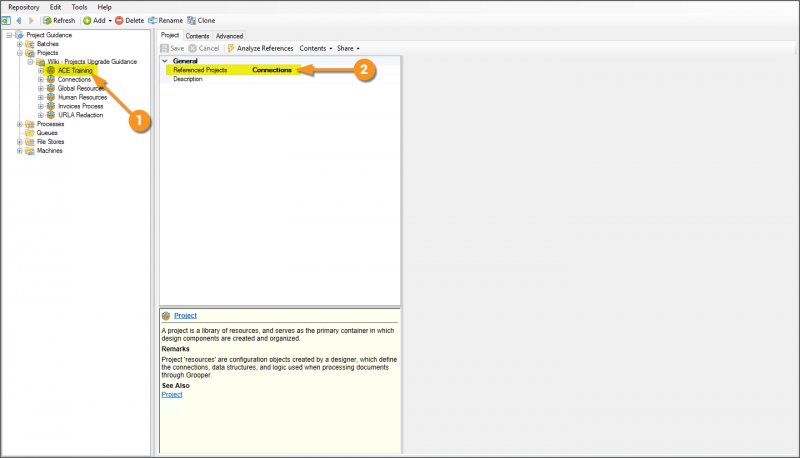This screenshot has height=458, width=800.
Task: Open the Tools menu
Action: 79,7
